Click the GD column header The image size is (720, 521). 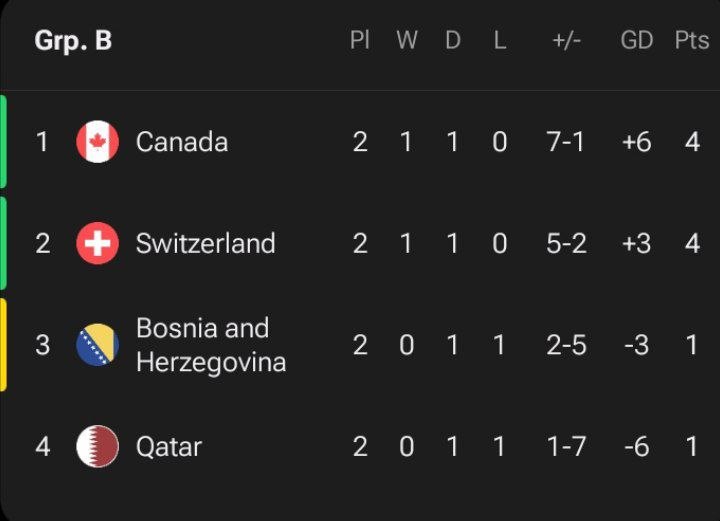(636, 40)
